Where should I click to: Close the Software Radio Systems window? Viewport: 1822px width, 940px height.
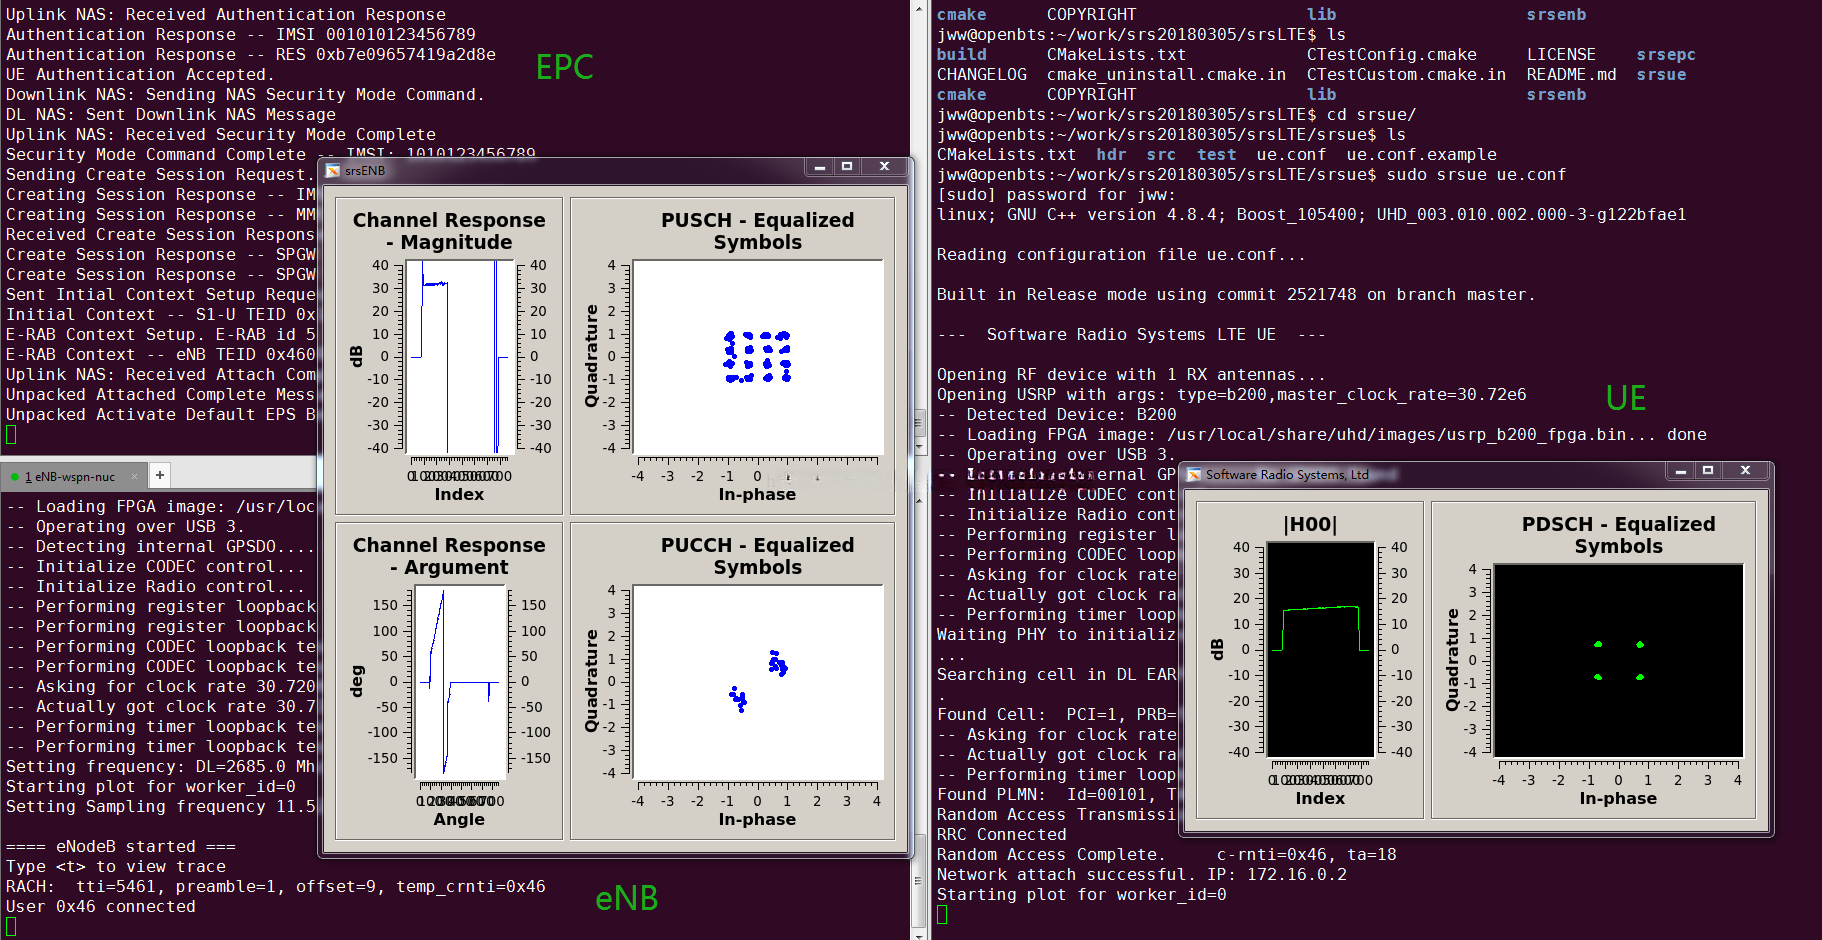click(x=1745, y=471)
